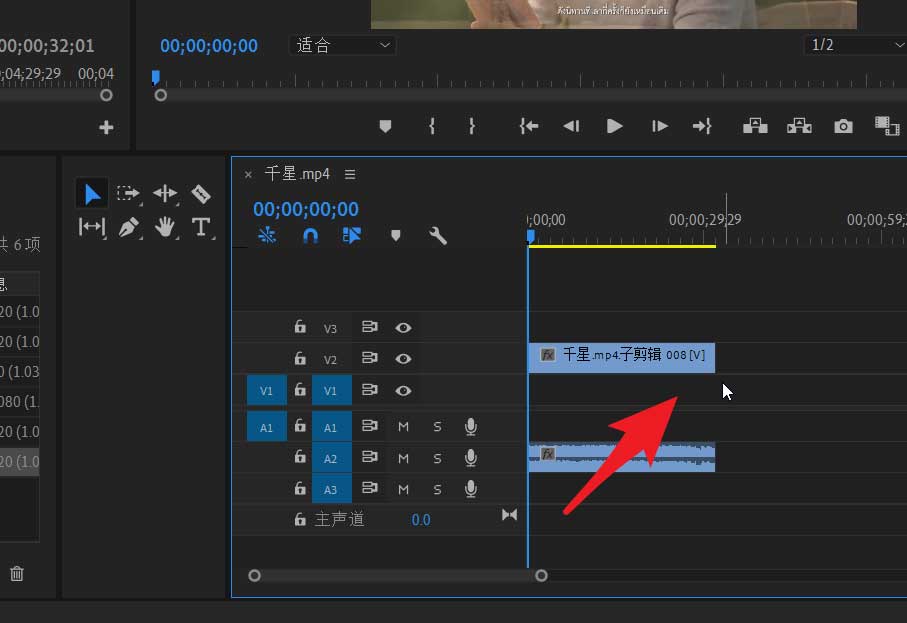Open timeline display settings wrench
This screenshot has width=907, height=623.
(x=437, y=236)
